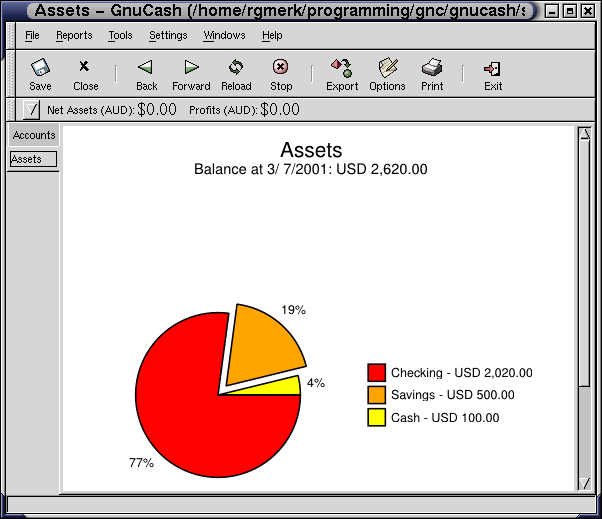This screenshot has height=519, width=602.
Task: Select the Assets tab in sidebar
Action: 33,159
